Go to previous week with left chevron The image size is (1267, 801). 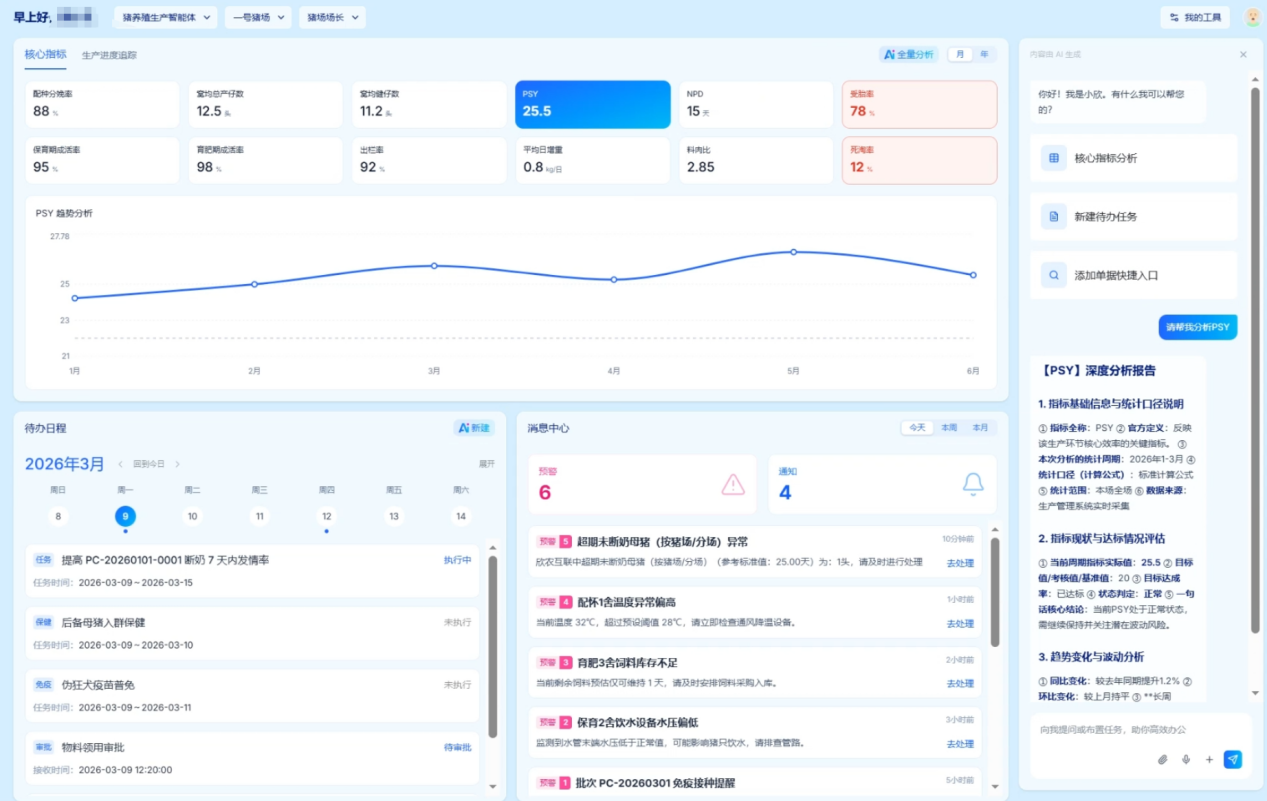point(121,464)
